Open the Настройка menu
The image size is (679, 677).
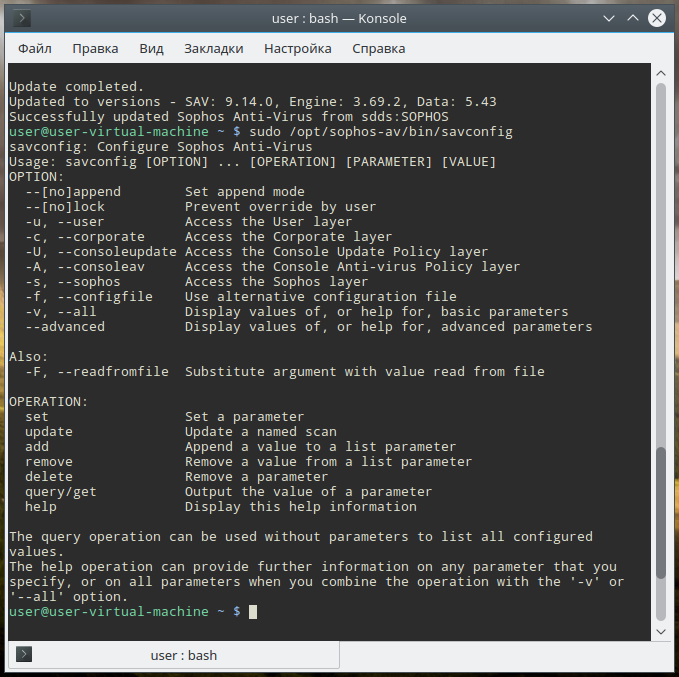pyautogui.click(x=297, y=49)
